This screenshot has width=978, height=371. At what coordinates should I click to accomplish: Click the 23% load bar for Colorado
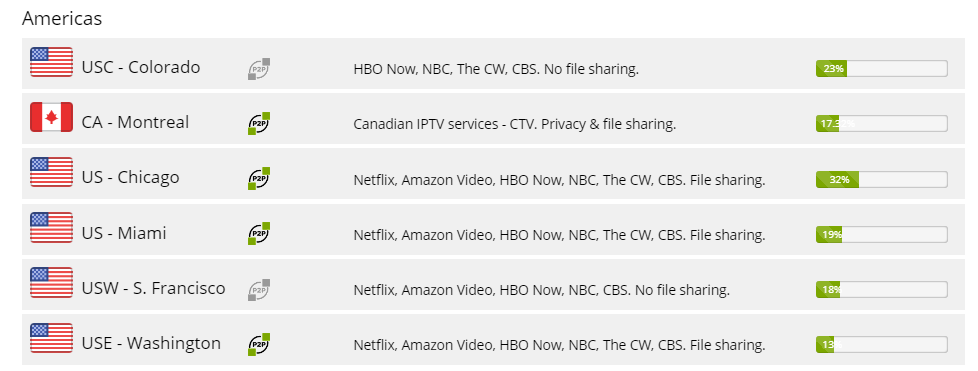pyautogui.click(x=881, y=69)
